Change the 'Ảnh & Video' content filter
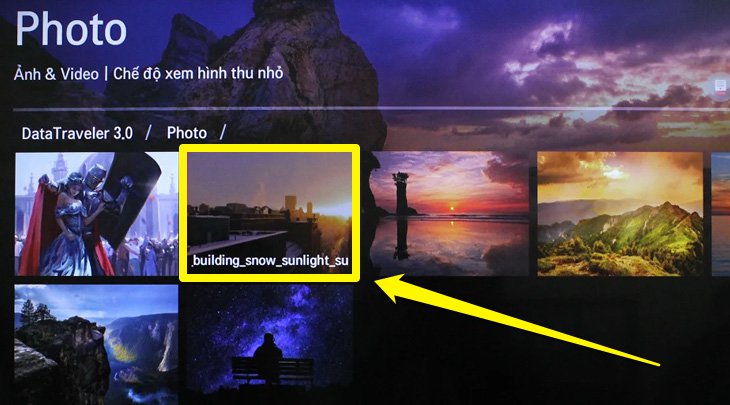The image size is (730, 405). [x=56, y=74]
